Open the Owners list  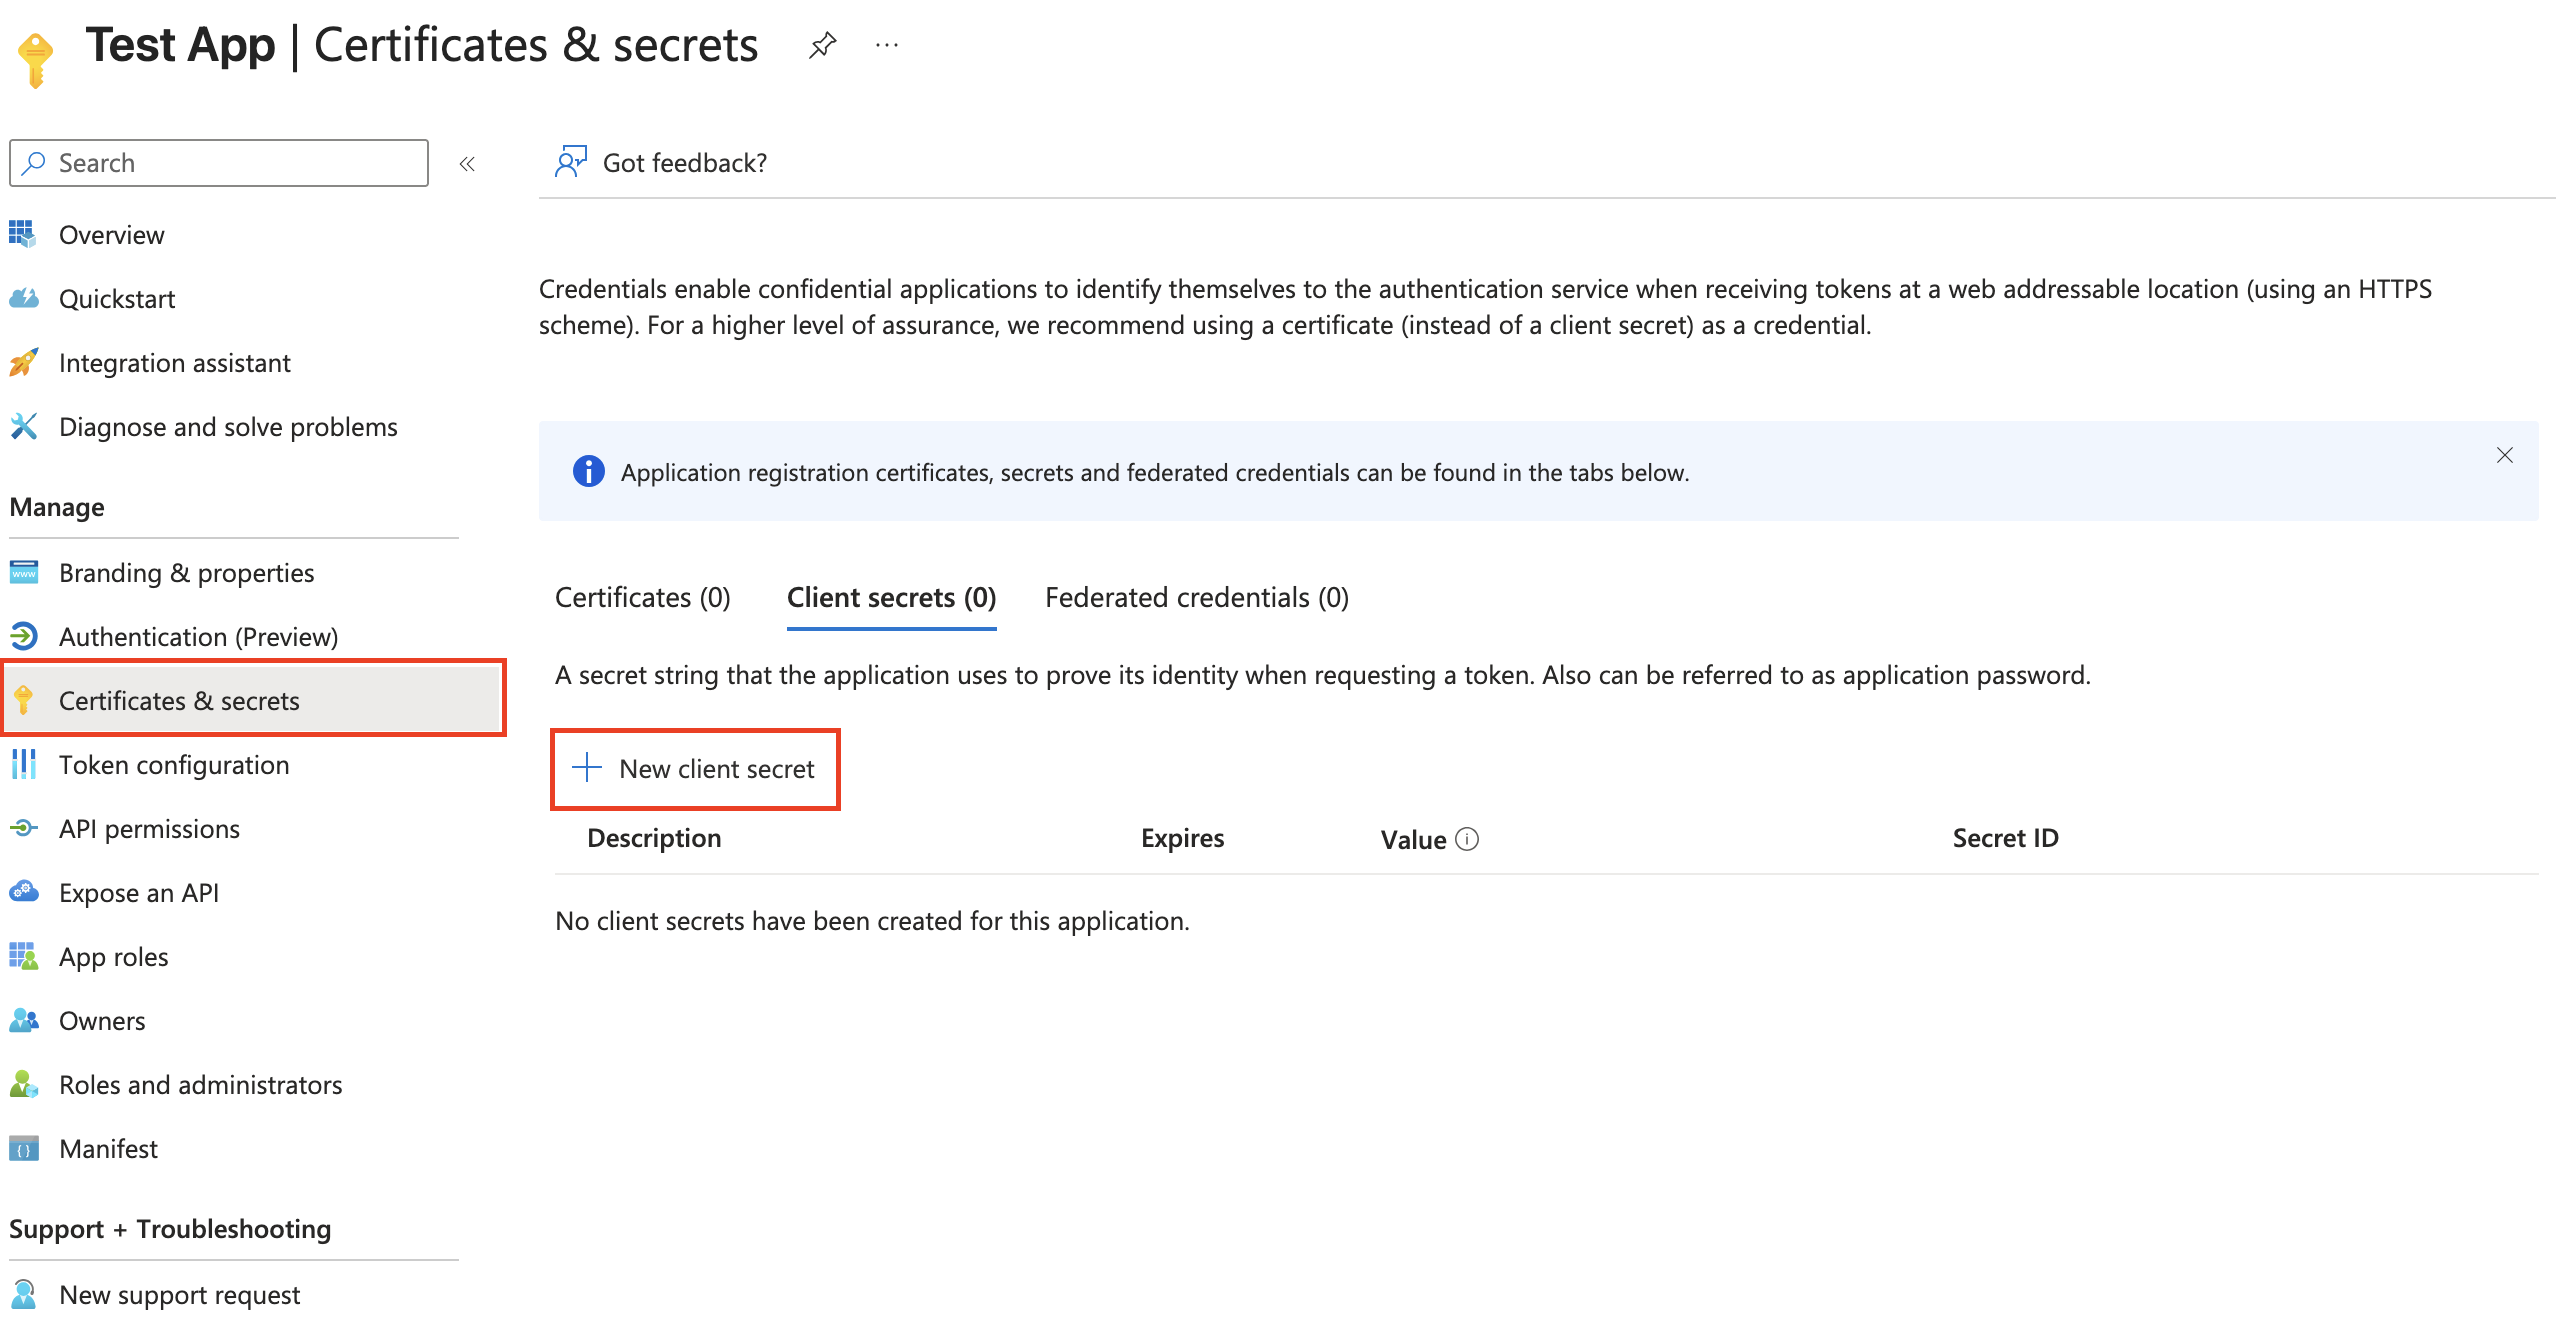pyautogui.click(x=102, y=1020)
